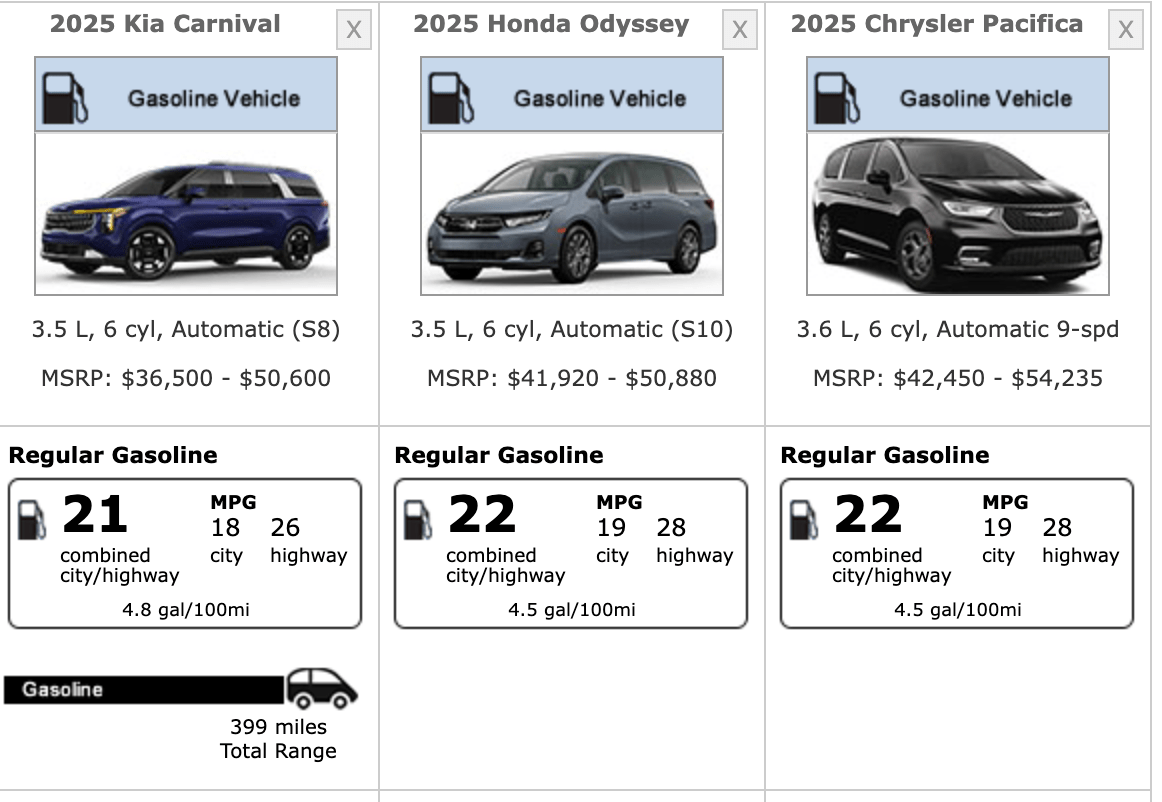Click the pump icon beside Pacifica's 22 MPG
Viewport: 1162px width, 802px height.
[804, 518]
